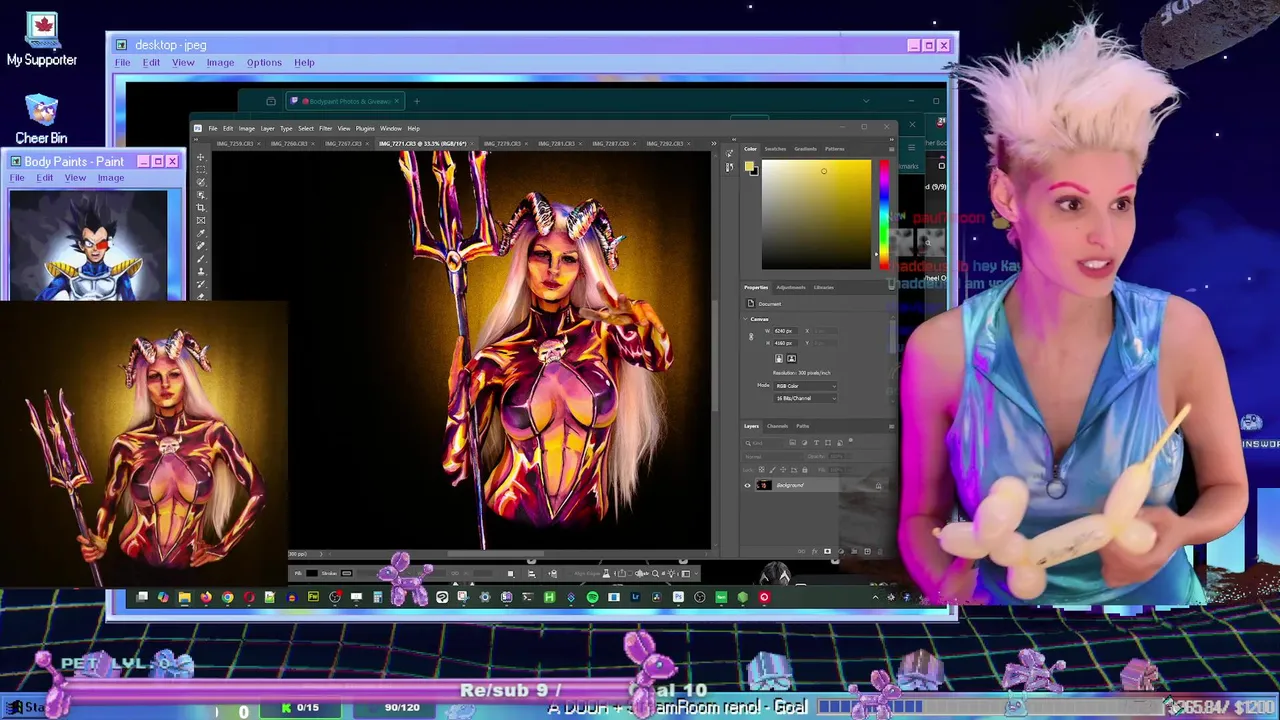Screen dimensions: 1280x720
Task: Click inside the yellow color picker field
Action: point(816,214)
